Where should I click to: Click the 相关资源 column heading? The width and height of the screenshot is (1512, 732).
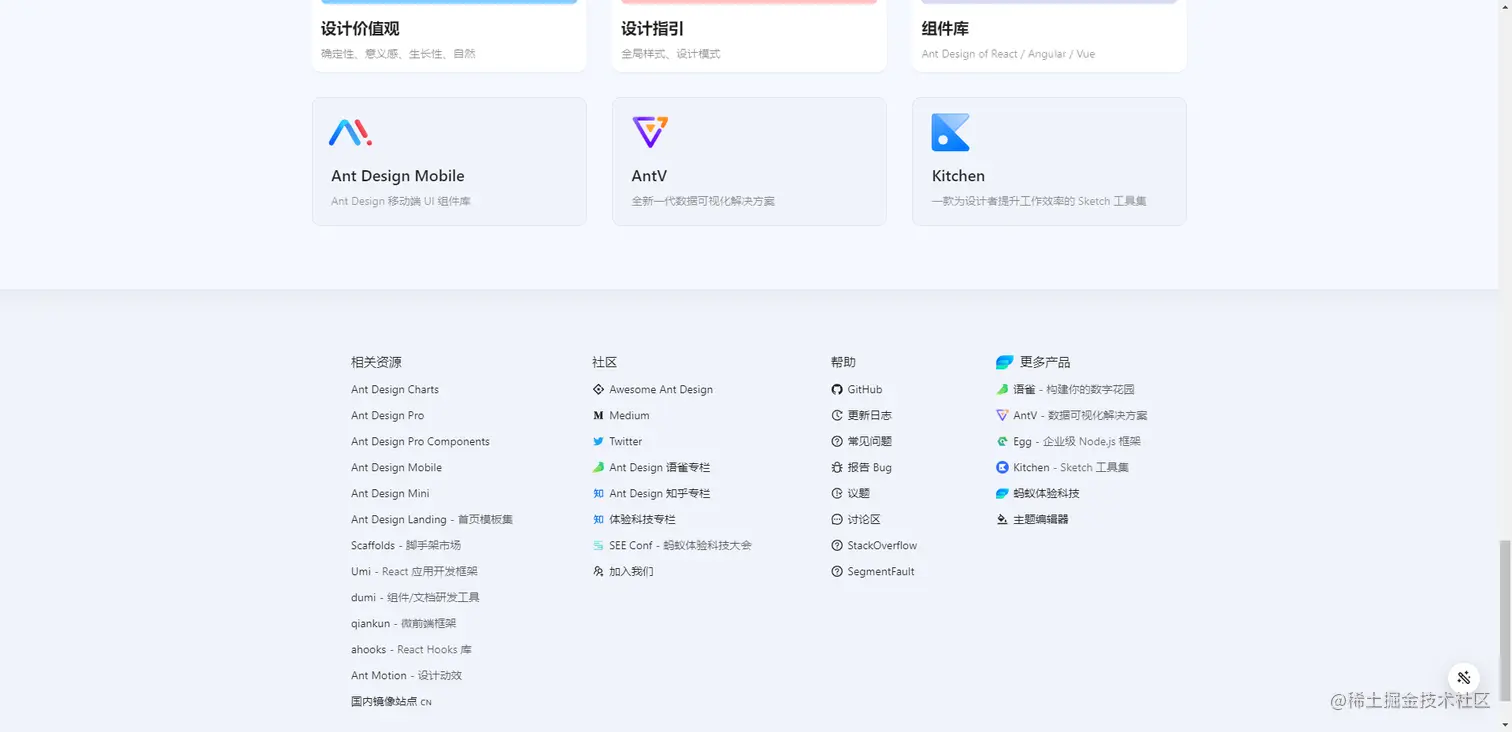pyautogui.click(x=376, y=362)
